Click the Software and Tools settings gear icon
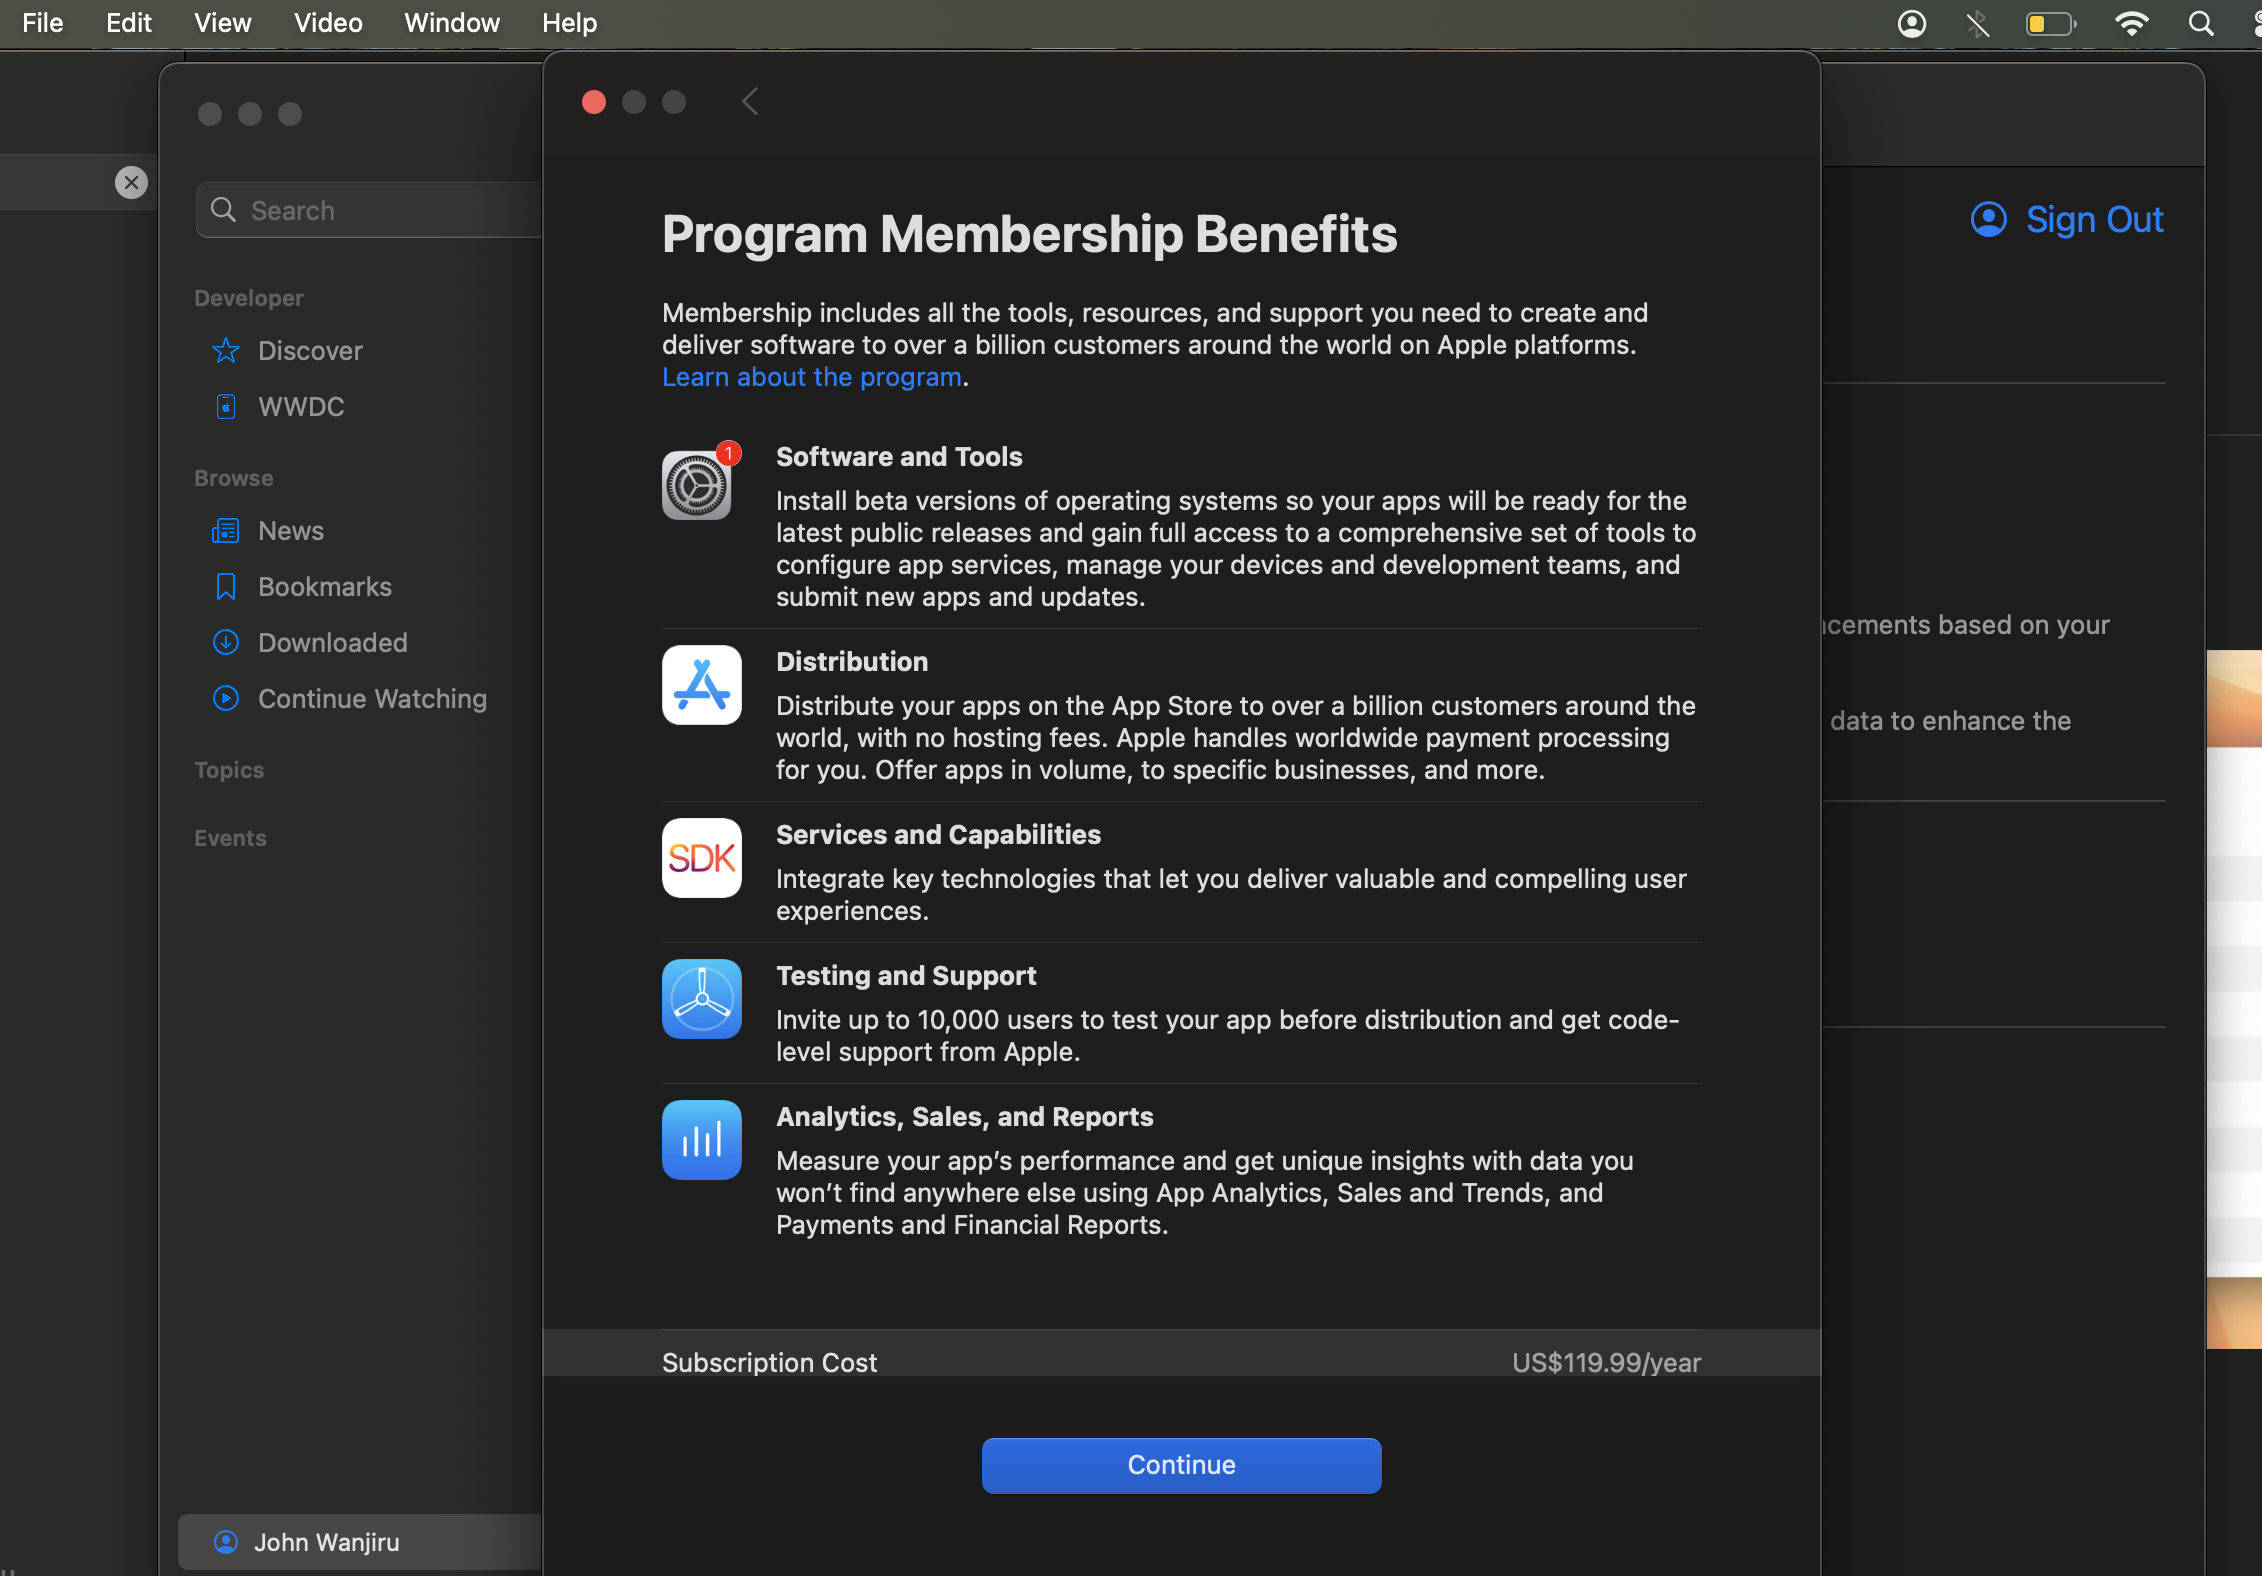This screenshot has height=1576, width=2262. 697,485
